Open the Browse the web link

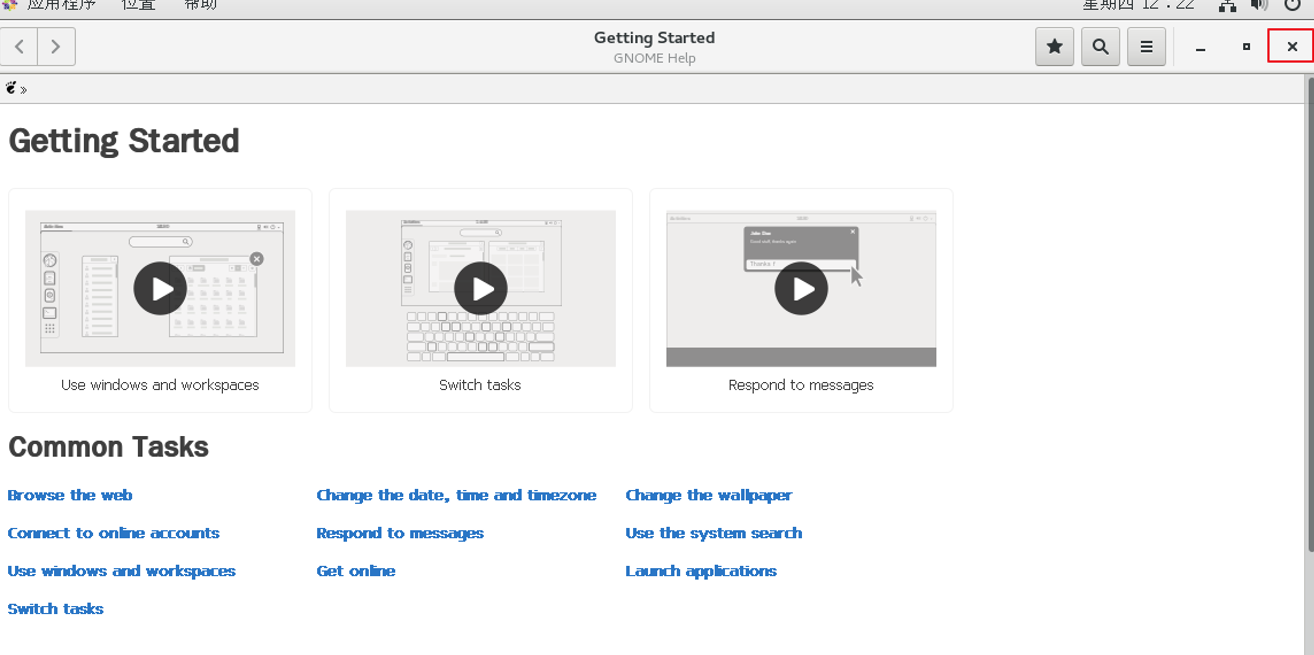[x=70, y=495]
